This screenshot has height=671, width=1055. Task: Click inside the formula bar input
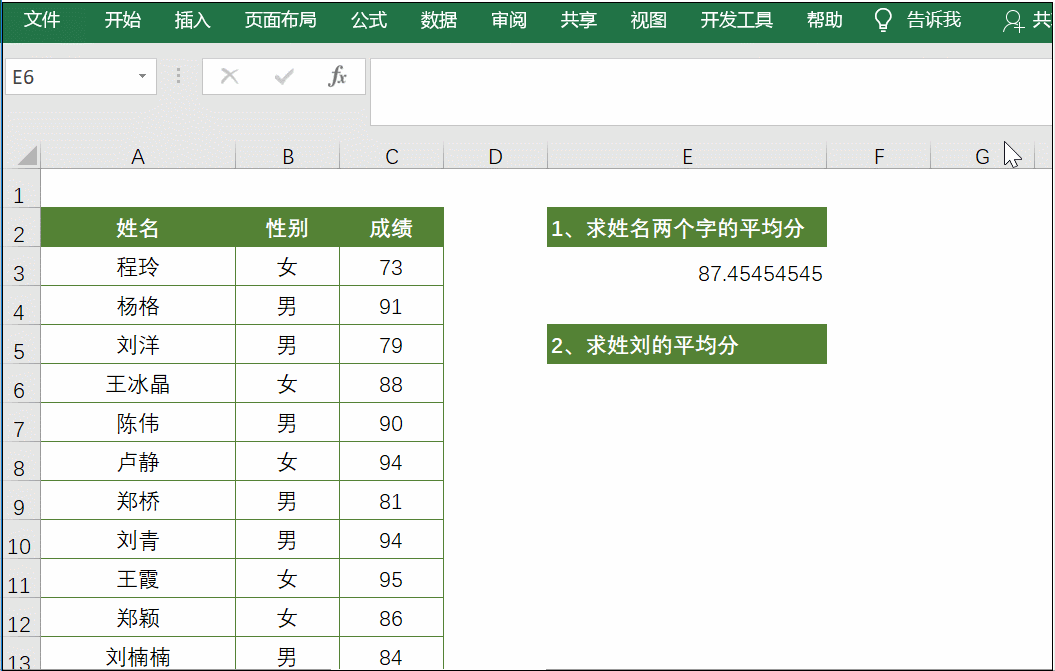coord(700,91)
